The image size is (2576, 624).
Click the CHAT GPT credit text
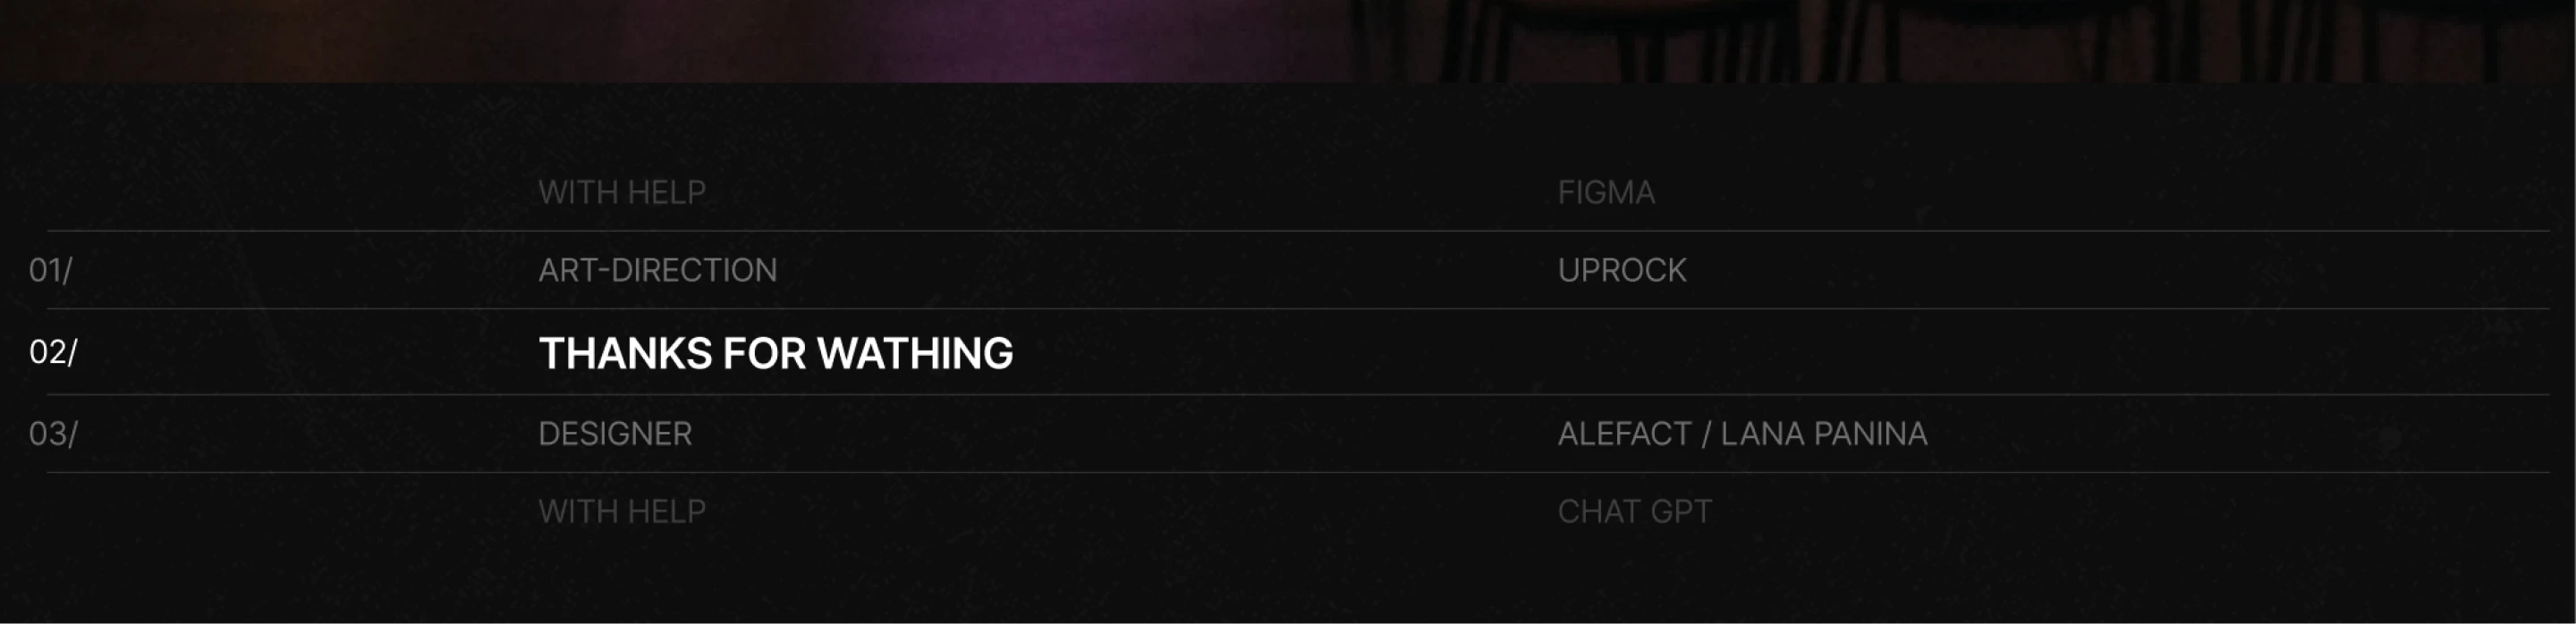(x=1634, y=512)
